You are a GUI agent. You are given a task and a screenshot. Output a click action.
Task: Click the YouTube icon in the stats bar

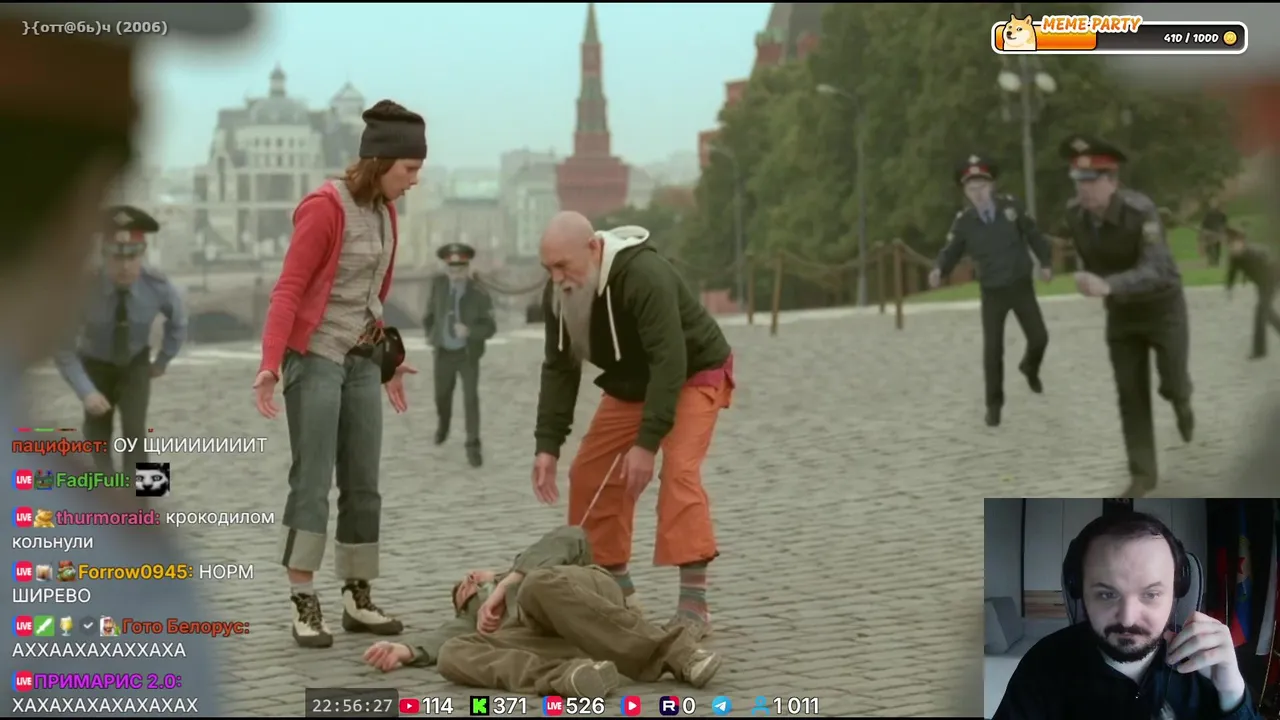point(410,706)
